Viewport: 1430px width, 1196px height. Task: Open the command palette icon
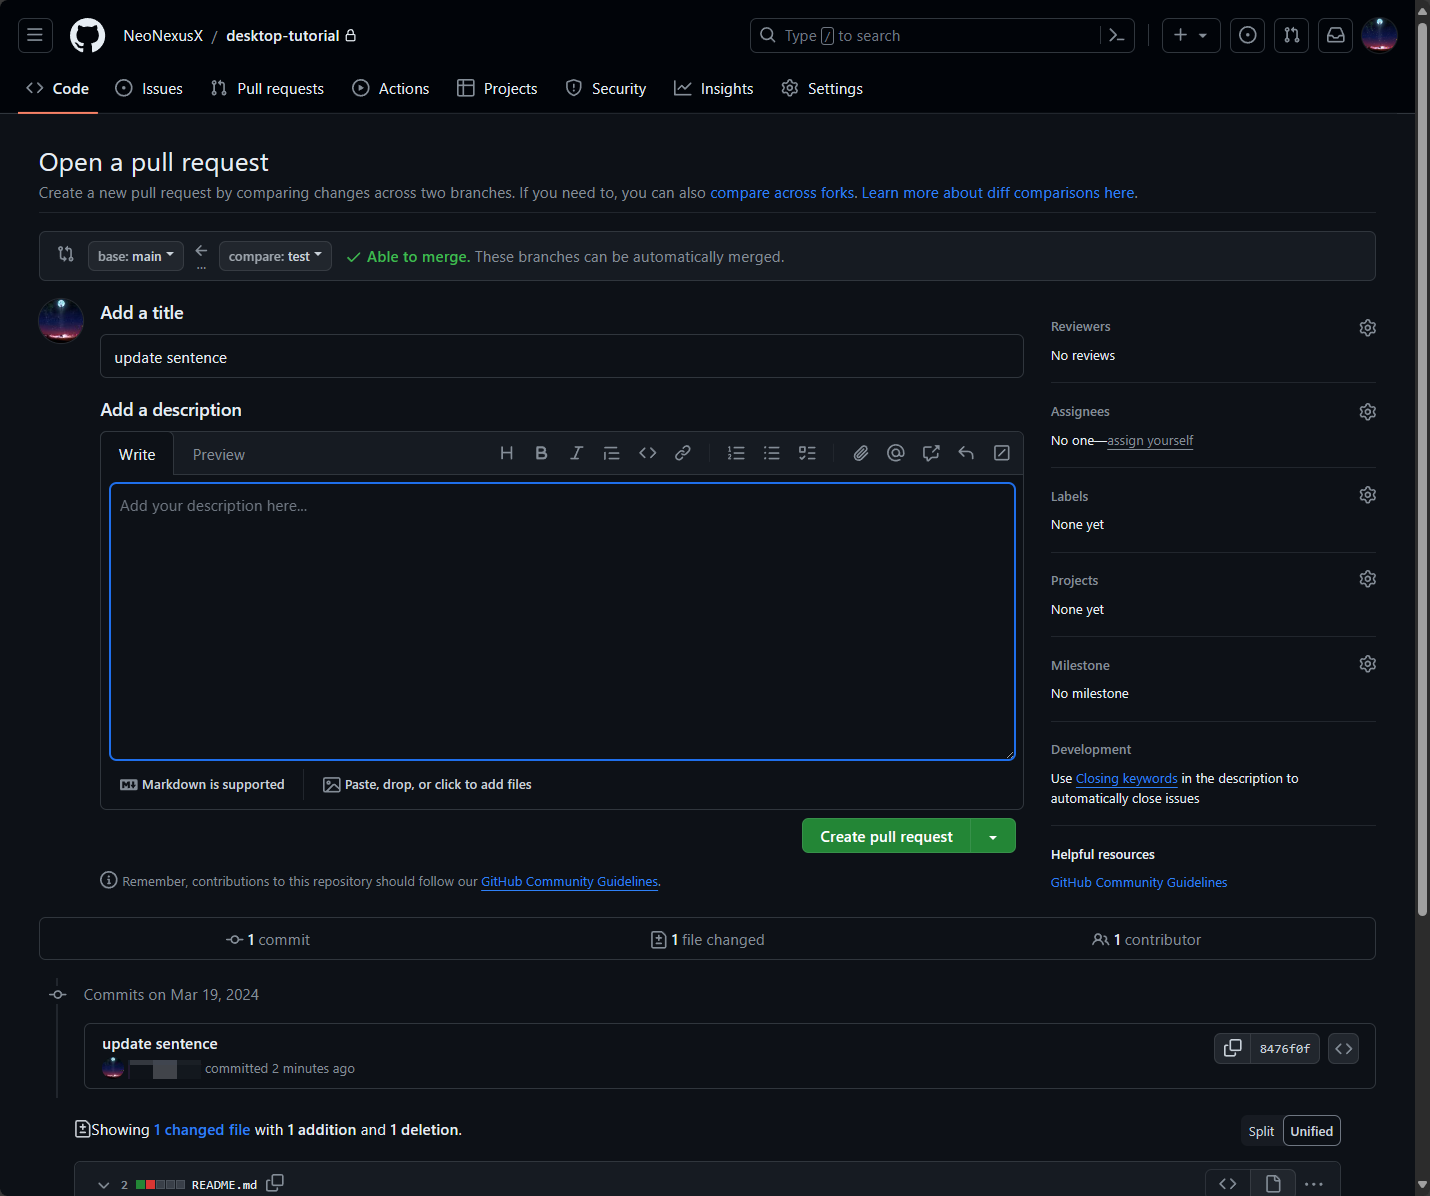click(x=1117, y=35)
